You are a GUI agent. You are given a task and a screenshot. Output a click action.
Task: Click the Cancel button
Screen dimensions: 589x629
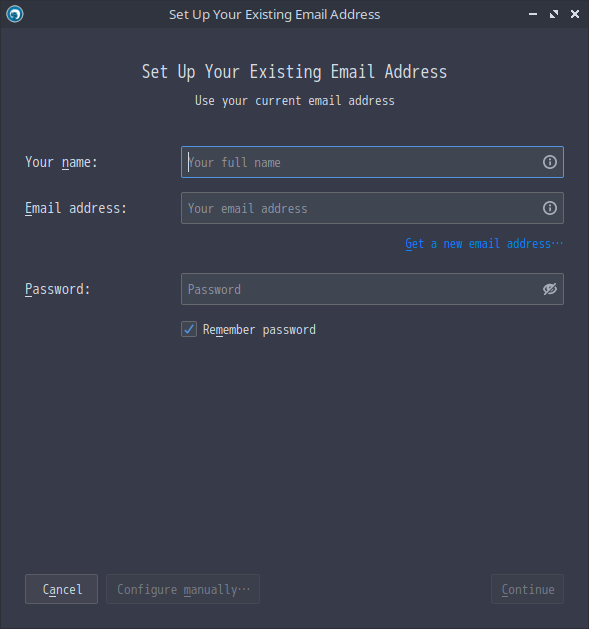point(61,589)
